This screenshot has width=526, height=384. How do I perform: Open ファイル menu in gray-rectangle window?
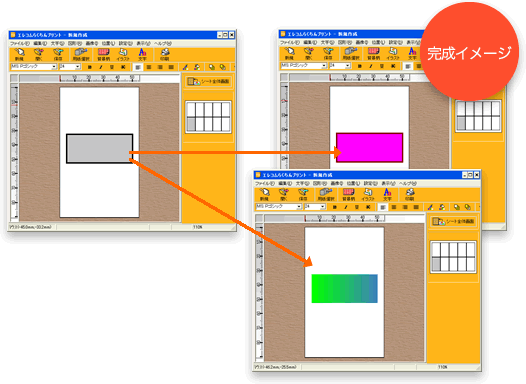19,44
